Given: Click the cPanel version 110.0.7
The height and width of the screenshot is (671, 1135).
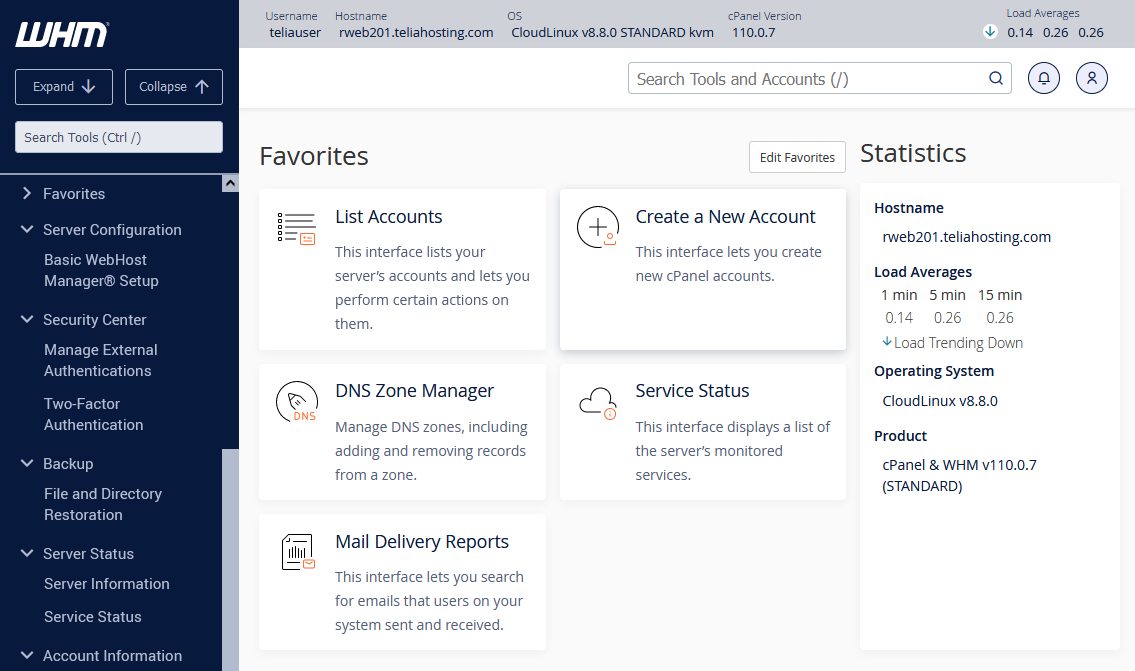Looking at the screenshot, I should point(754,33).
